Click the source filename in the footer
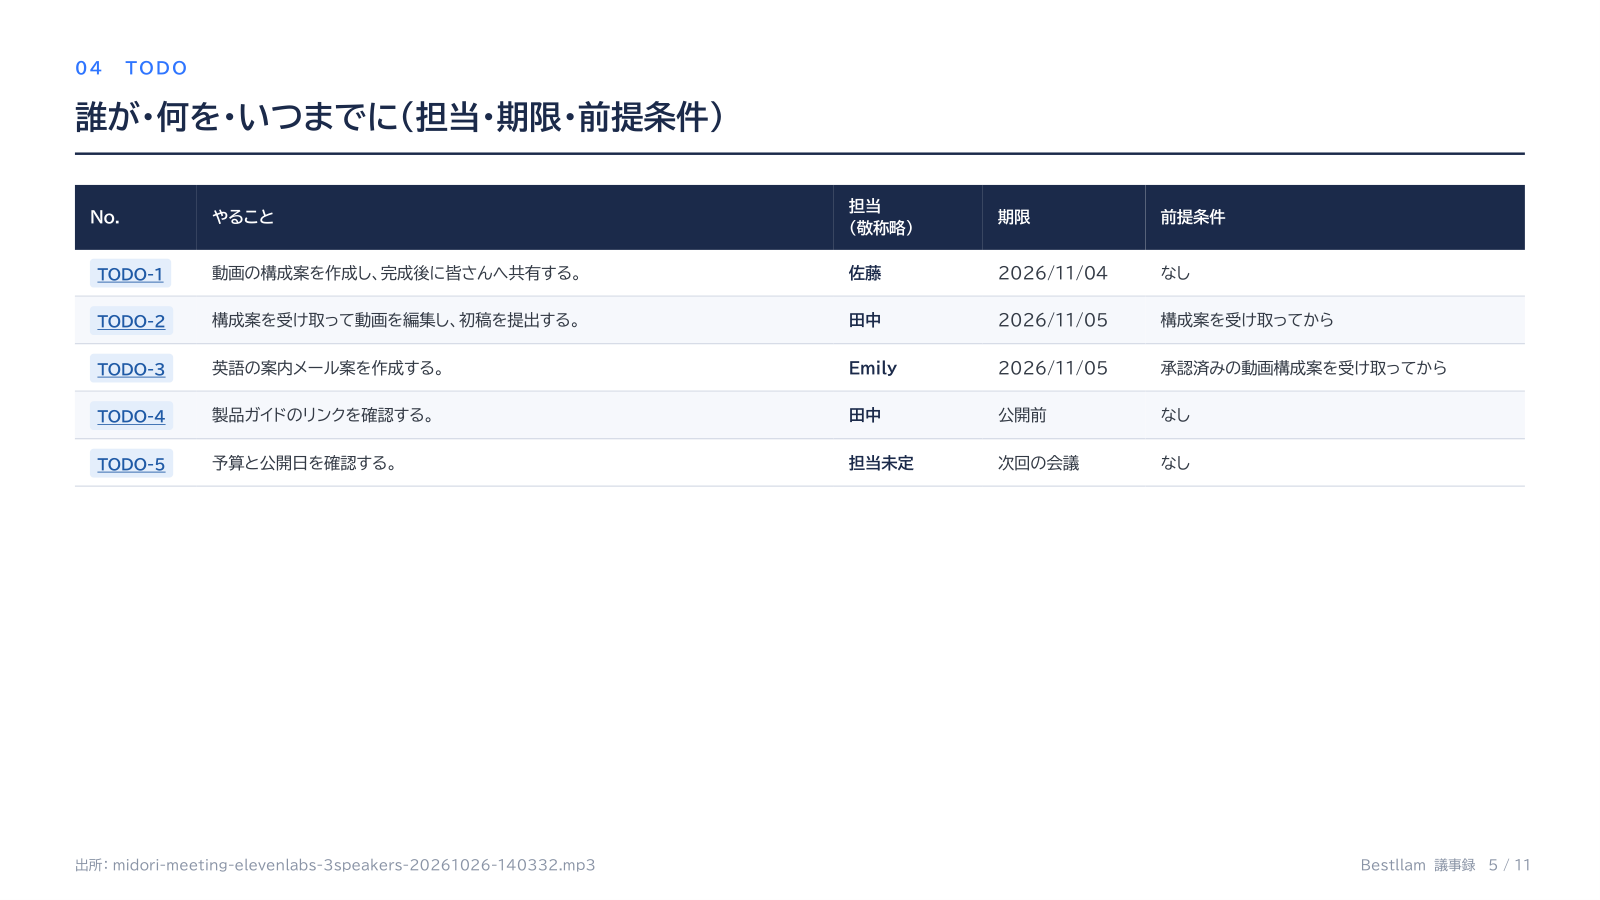The image size is (1600, 900). (x=354, y=865)
